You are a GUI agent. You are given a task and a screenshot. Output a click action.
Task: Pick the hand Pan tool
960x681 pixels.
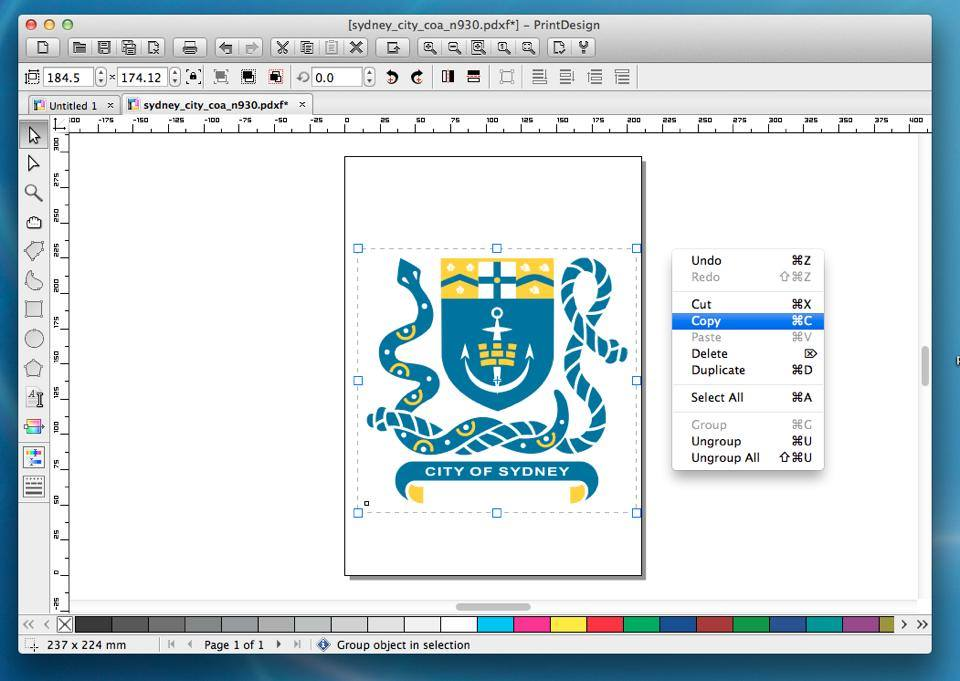[x=34, y=222]
